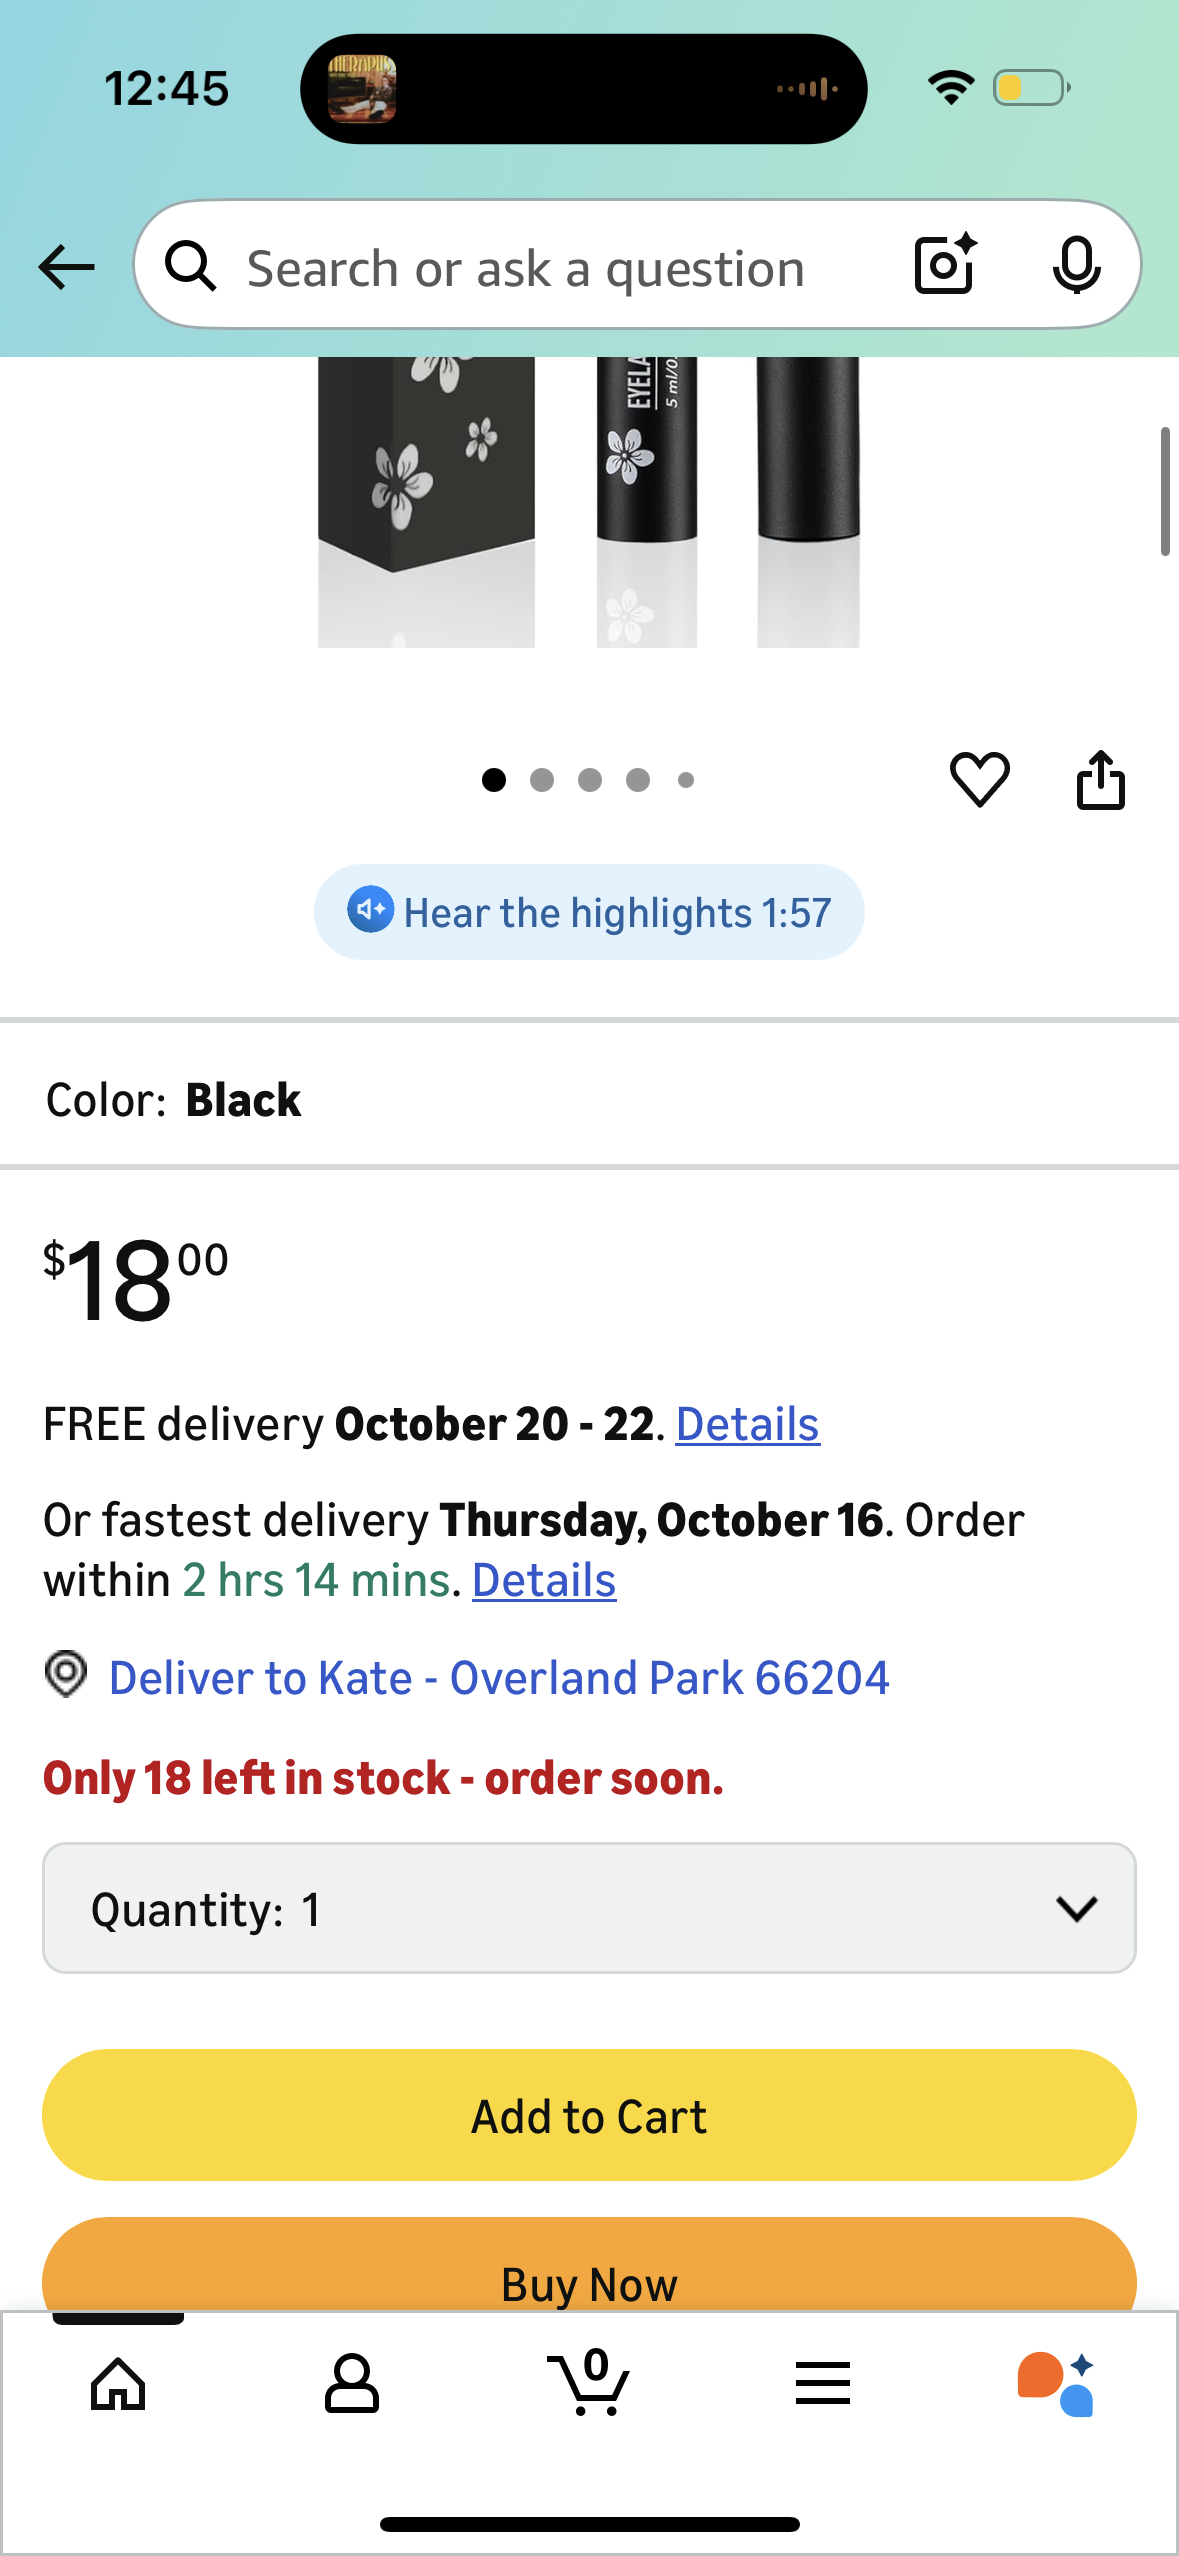Open Details for free delivery

[747, 1424]
